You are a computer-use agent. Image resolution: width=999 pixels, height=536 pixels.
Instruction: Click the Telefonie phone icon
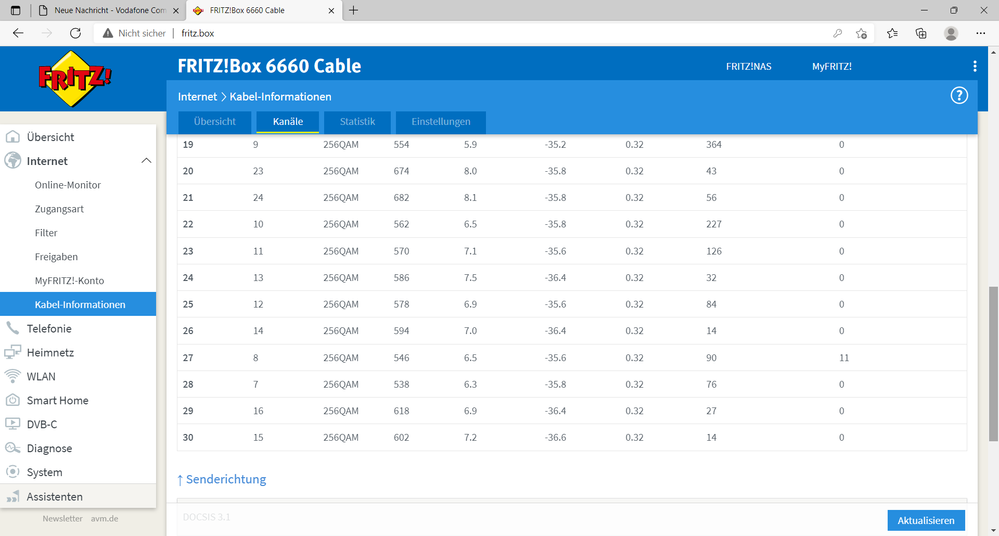pos(12,328)
